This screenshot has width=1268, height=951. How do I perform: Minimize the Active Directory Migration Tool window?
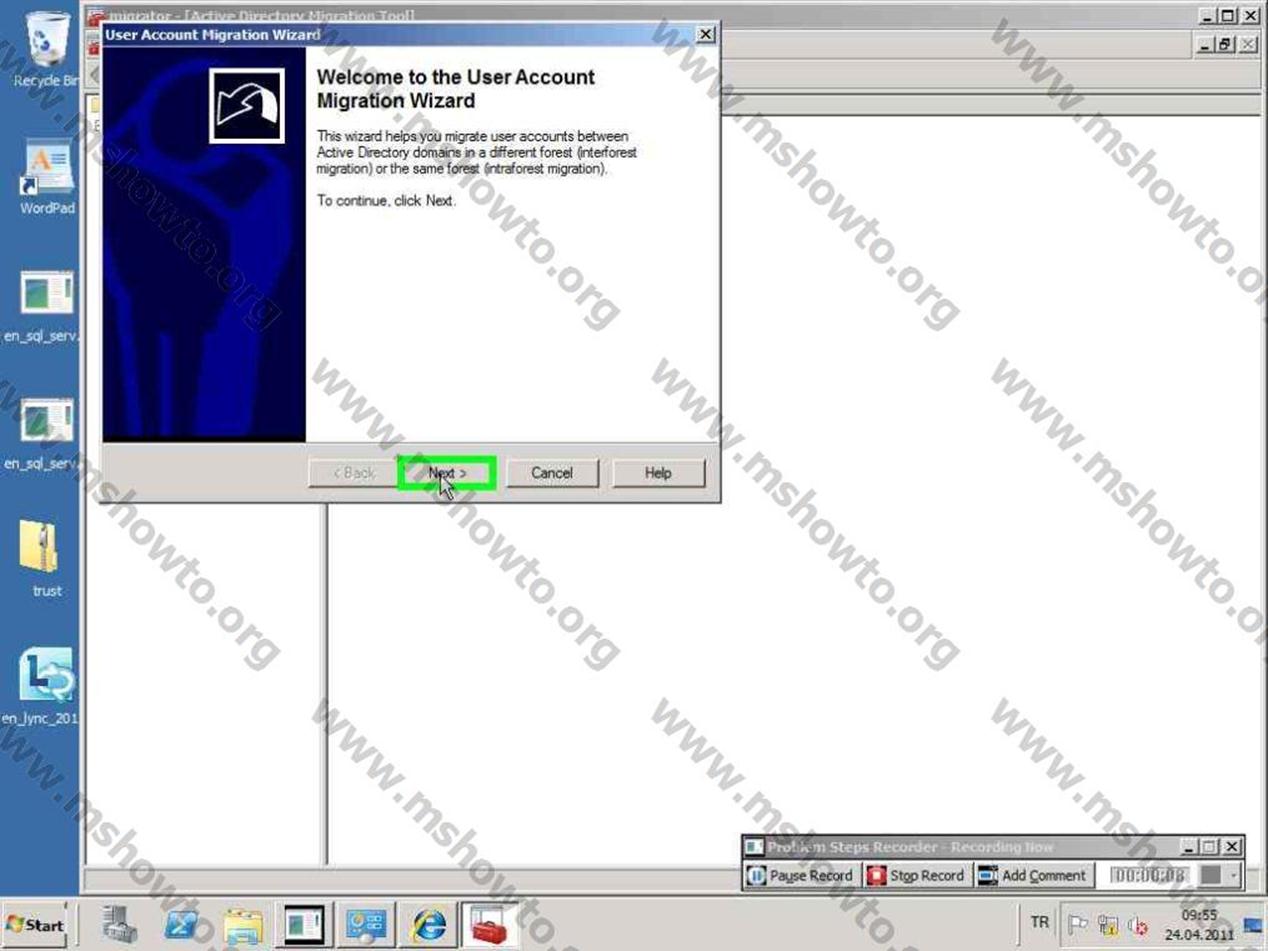point(1207,16)
